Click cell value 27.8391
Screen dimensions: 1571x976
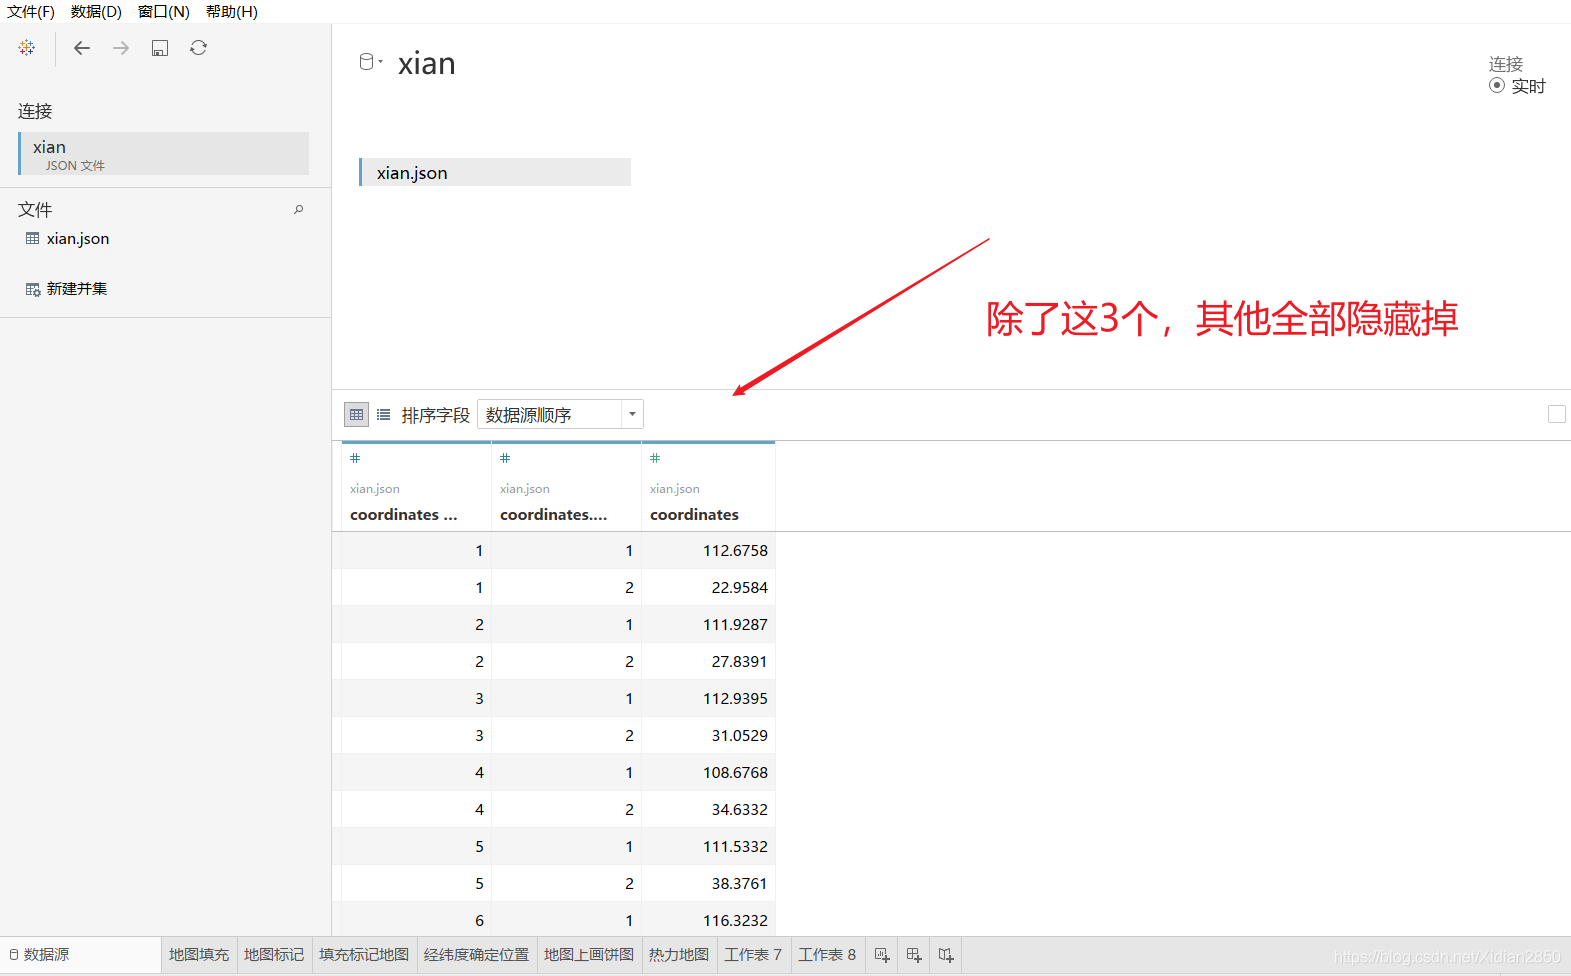pyautogui.click(x=739, y=661)
